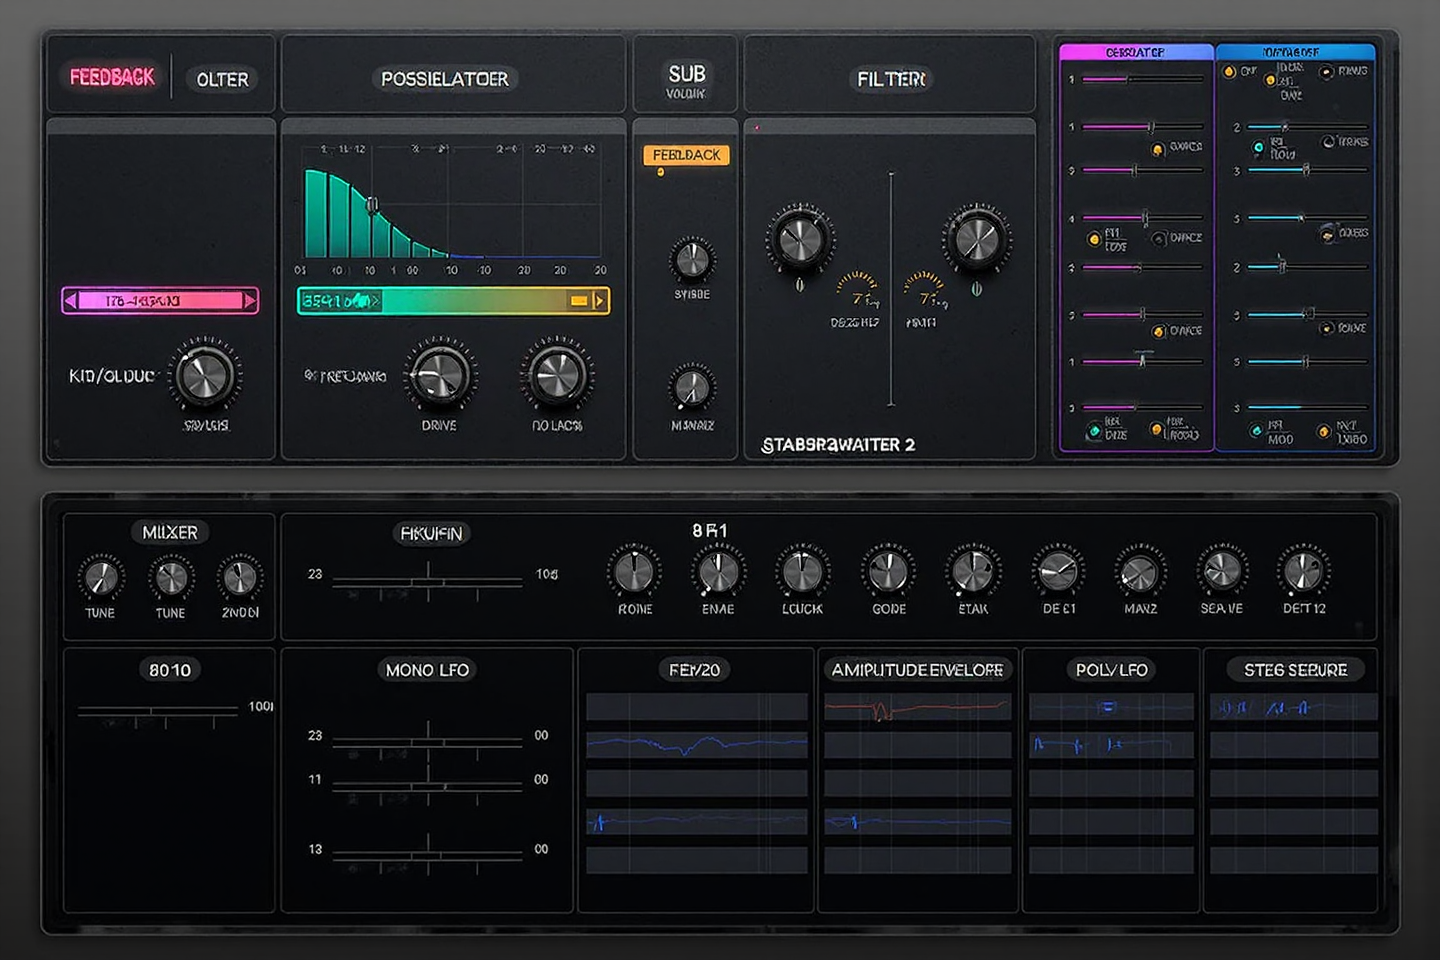This screenshot has height=960, width=1440.
Task: Toggle the yellow OFF radio in blue panel
Action: click(x=1229, y=71)
